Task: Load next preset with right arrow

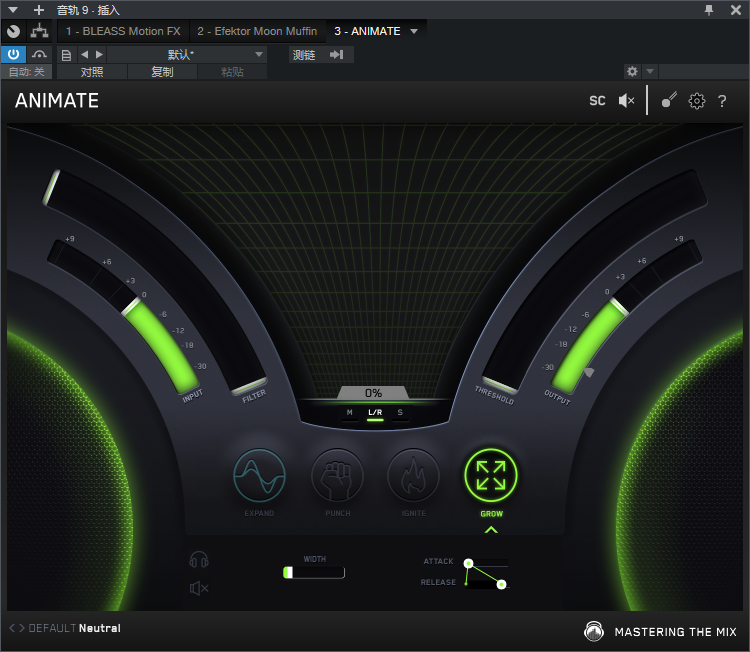Action: (99, 55)
